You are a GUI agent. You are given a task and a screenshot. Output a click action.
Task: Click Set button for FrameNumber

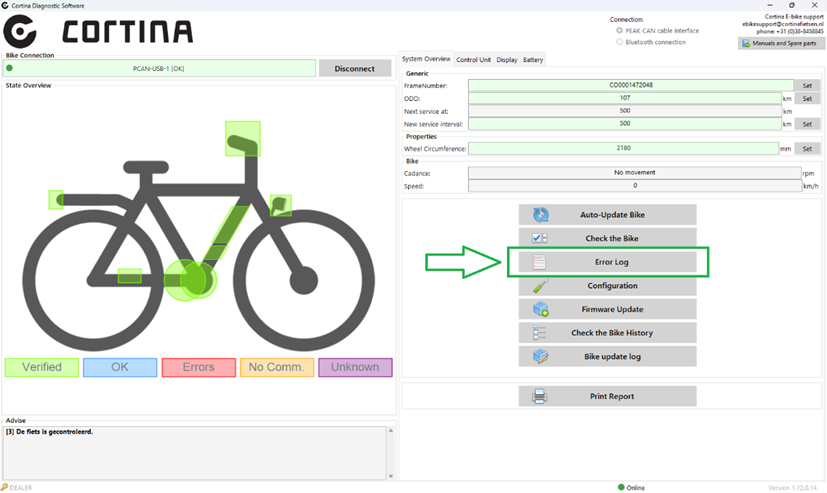(x=807, y=85)
